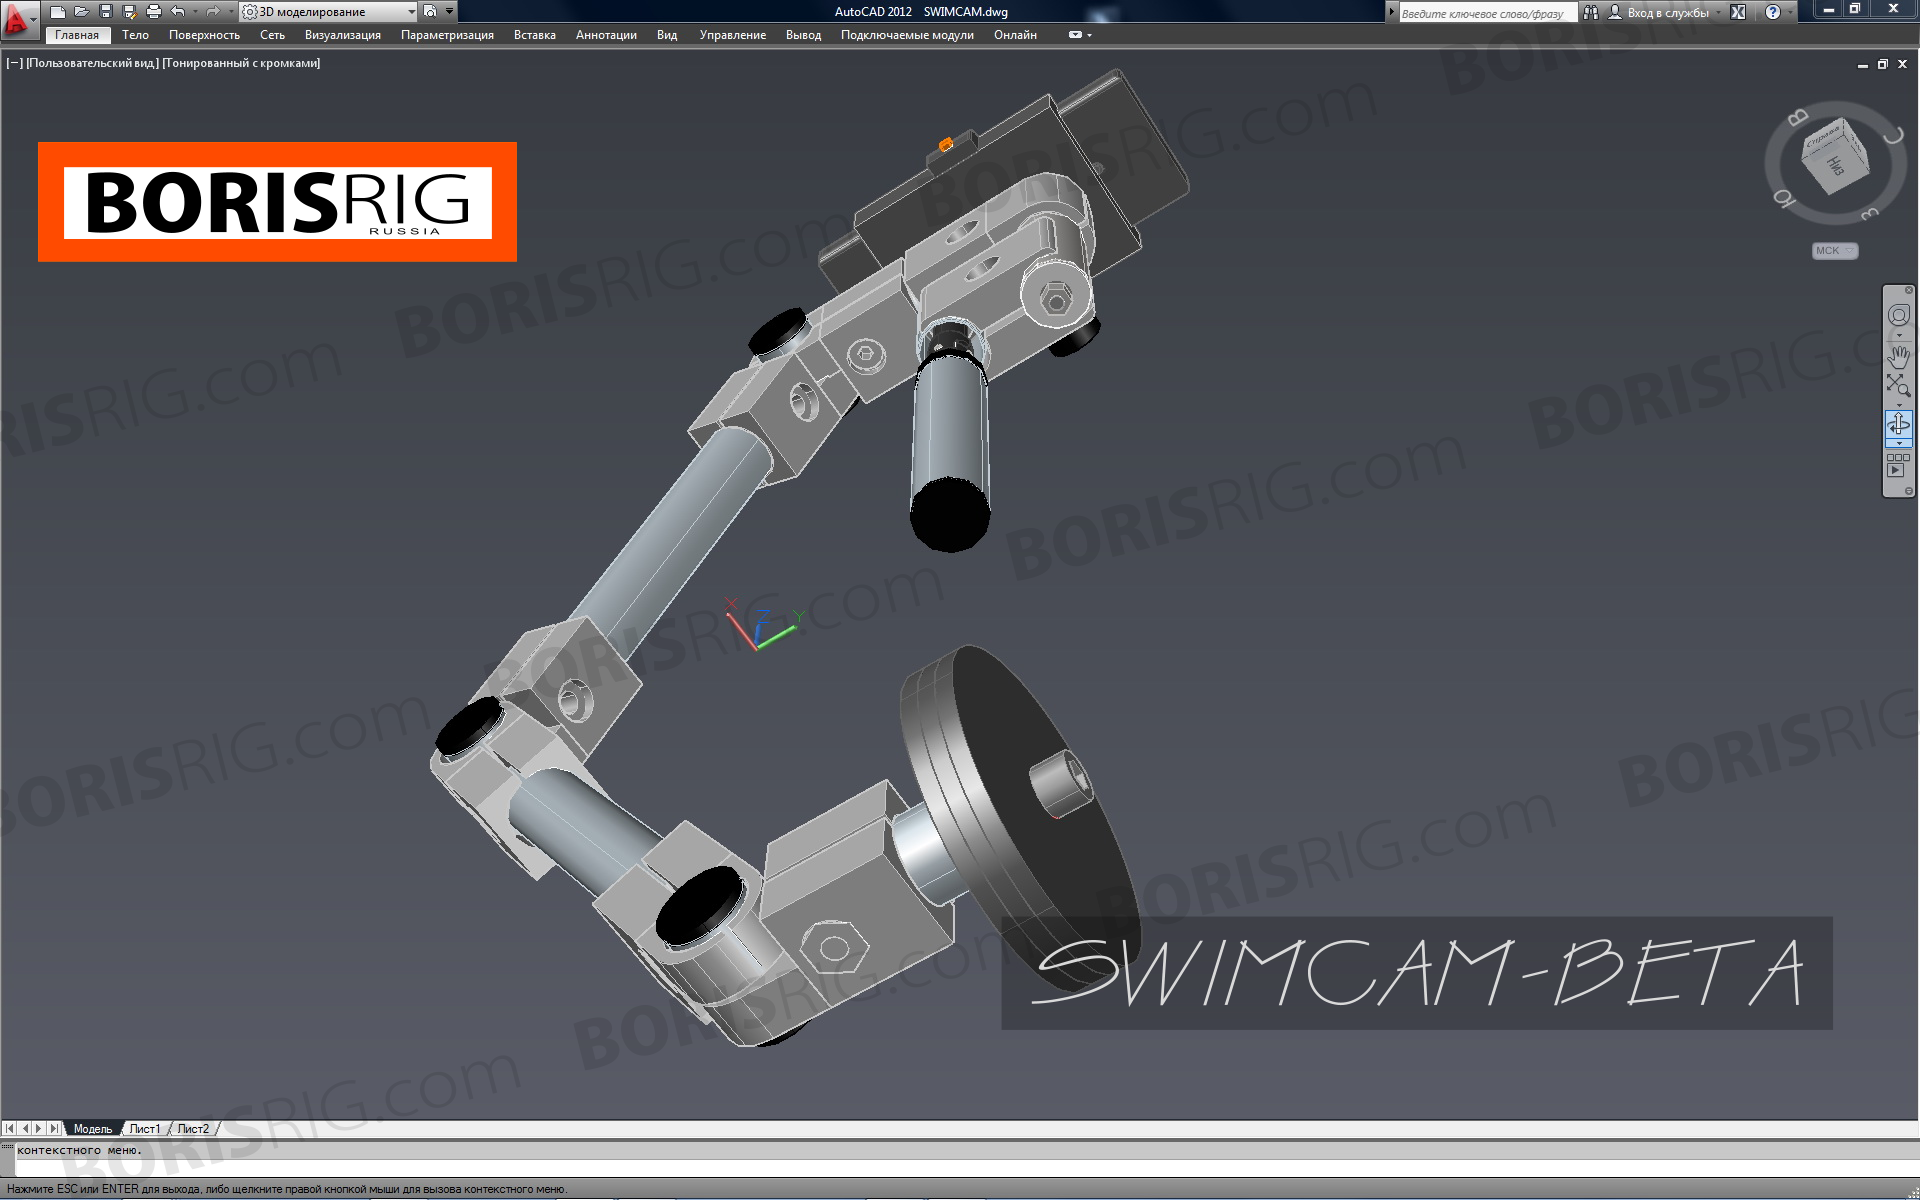Click the Open file folder icon
The width and height of the screenshot is (1920, 1200).
[x=82, y=12]
